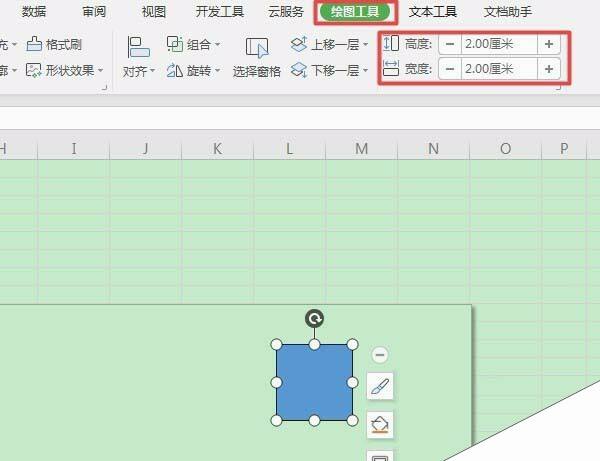This screenshot has width=600, height=461.
Task: Select column L header
Action: [289, 148]
